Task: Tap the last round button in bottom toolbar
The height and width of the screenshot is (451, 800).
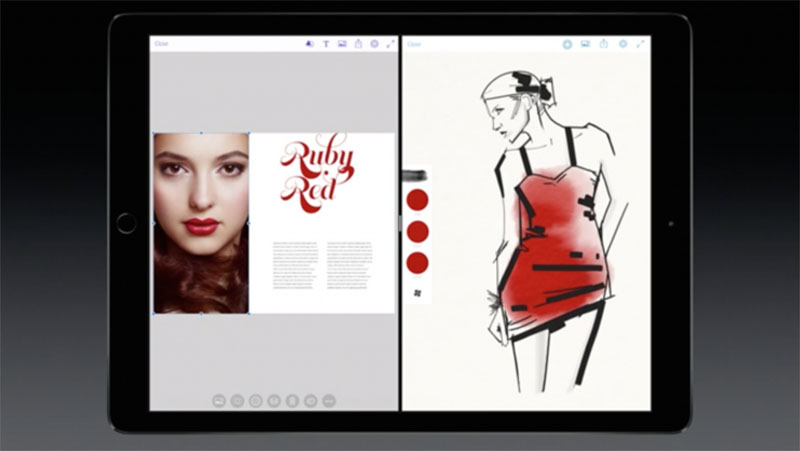Action: 329,401
